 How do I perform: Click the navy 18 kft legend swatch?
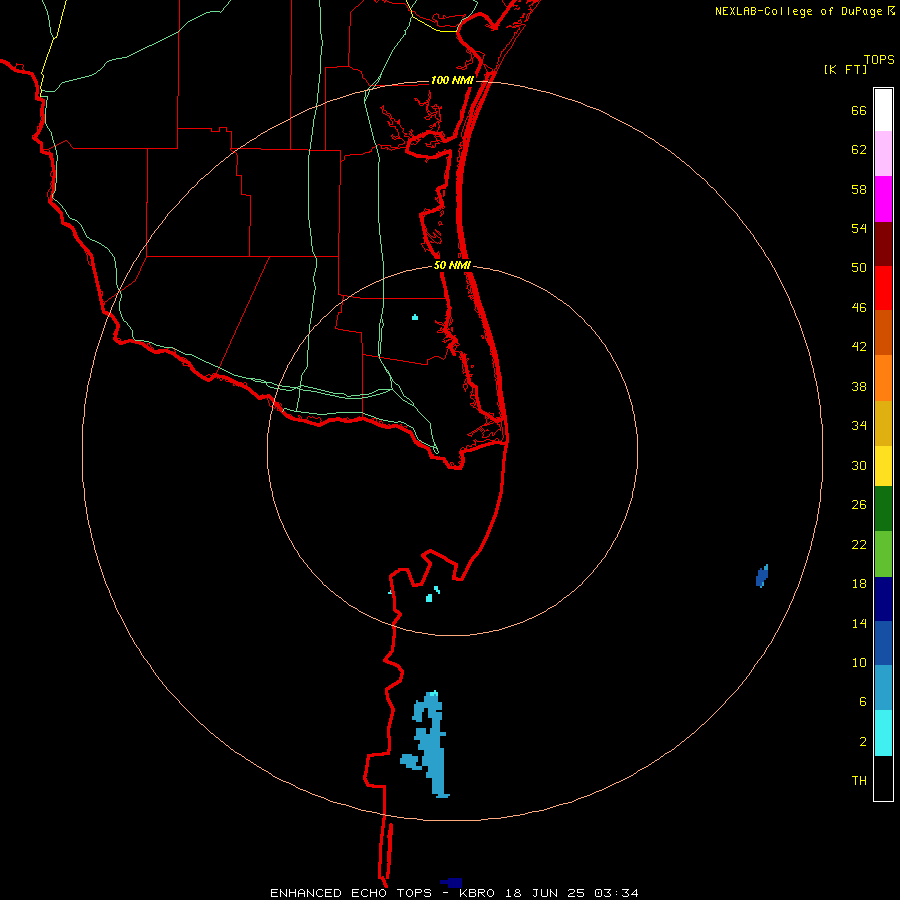883,599
